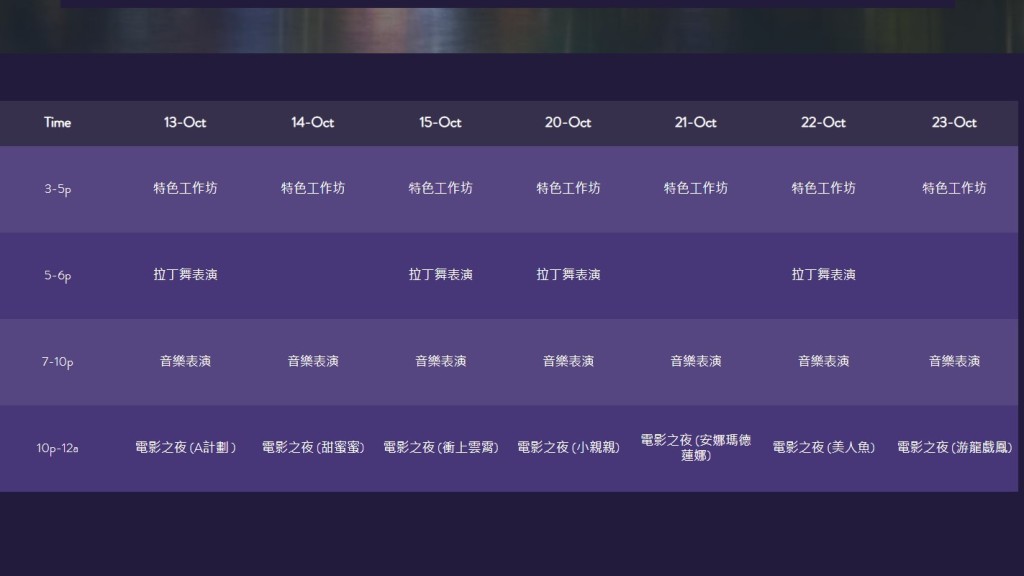Click 電影之夜 (A計劃) cell
This screenshot has height=576, width=1024.
pos(185,447)
